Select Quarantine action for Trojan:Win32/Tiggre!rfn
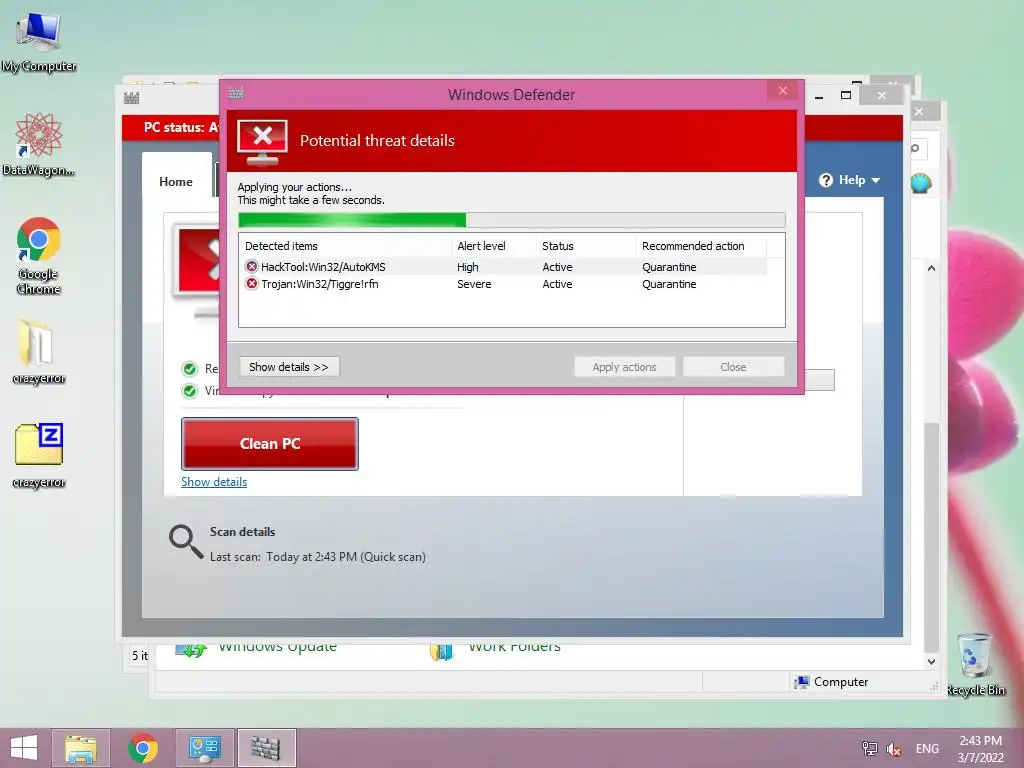 pyautogui.click(x=669, y=283)
